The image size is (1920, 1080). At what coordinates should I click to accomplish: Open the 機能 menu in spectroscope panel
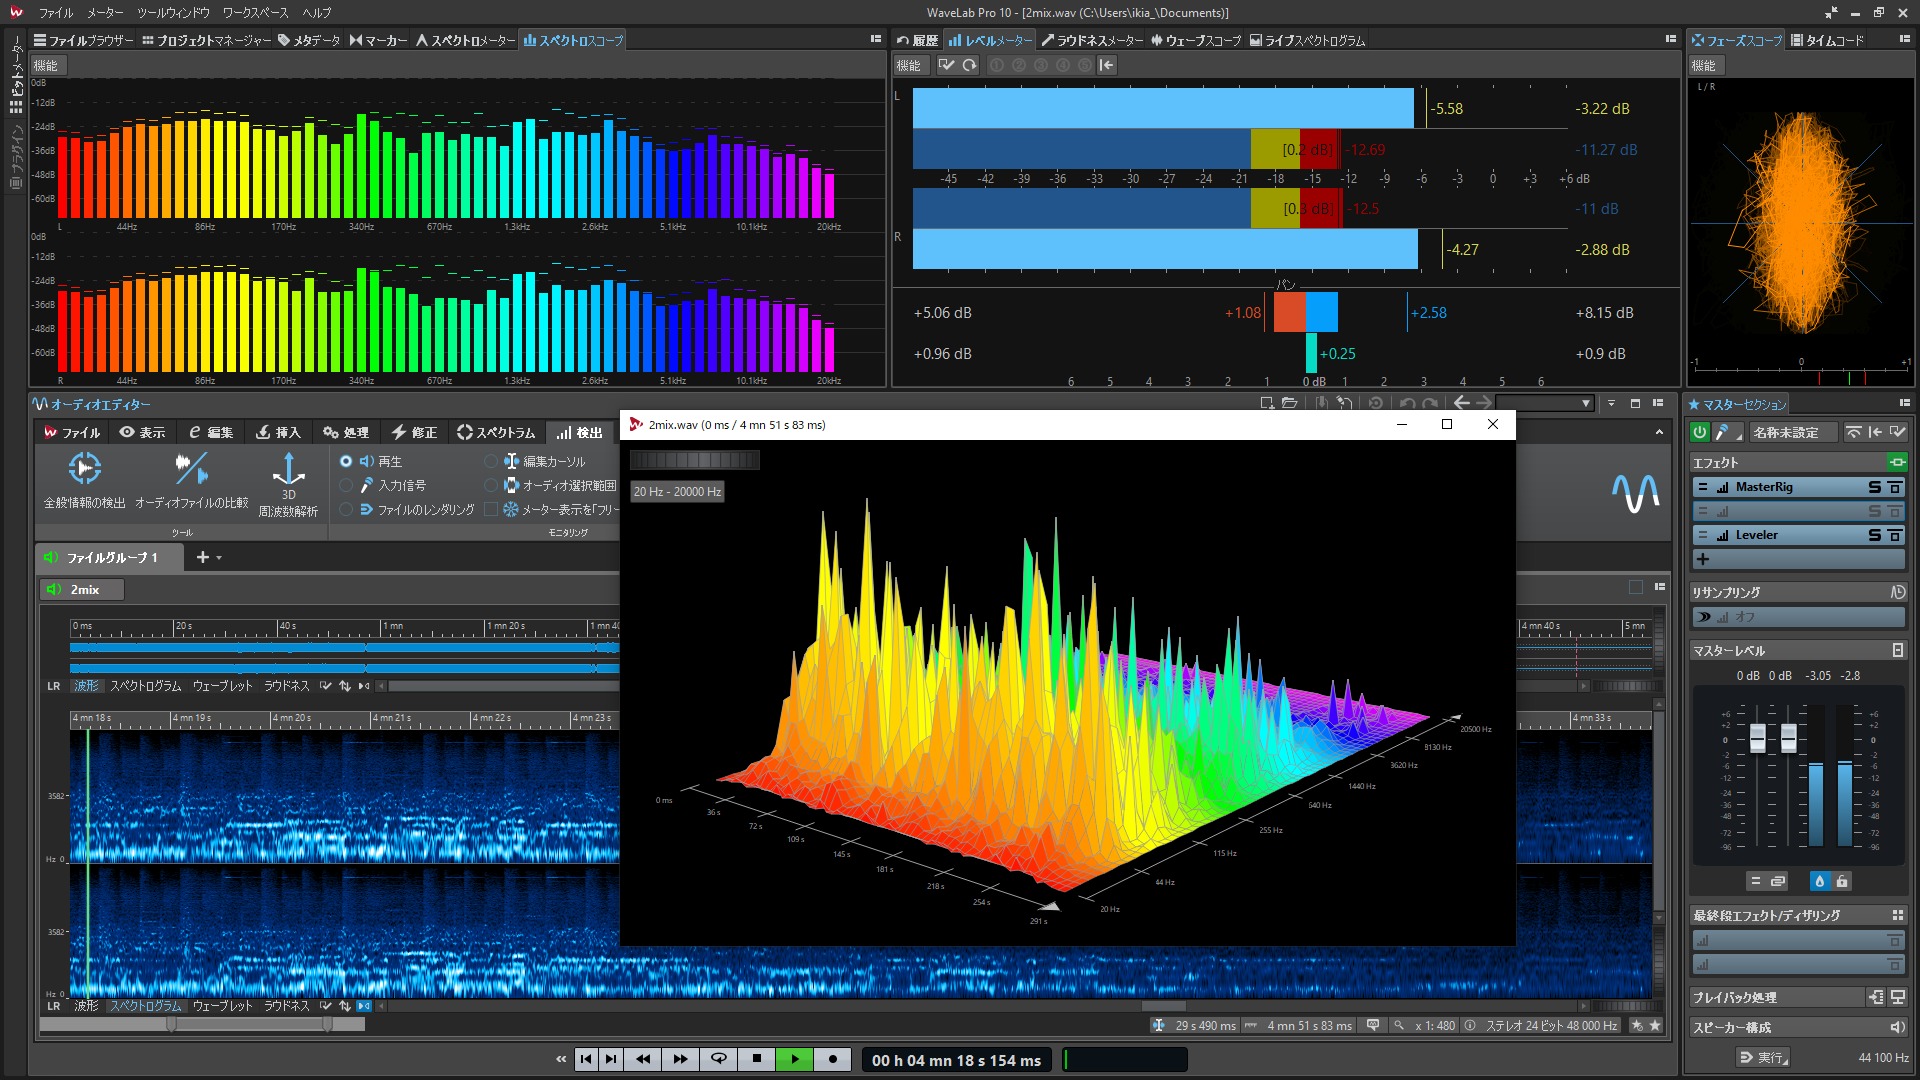click(x=46, y=65)
